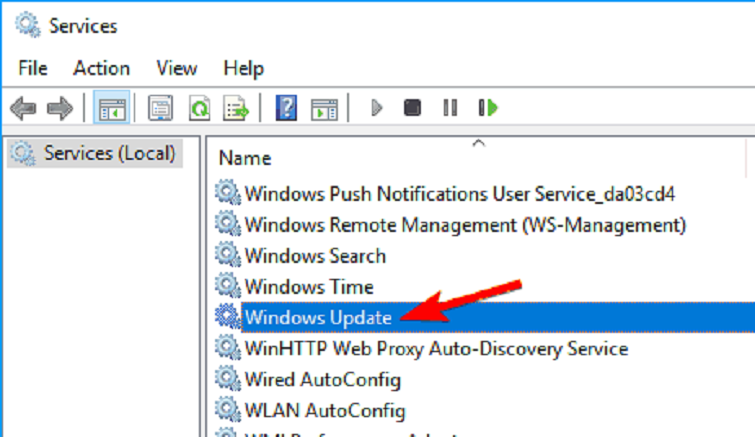The width and height of the screenshot is (755, 437).
Task: Open the Action menu
Action: [x=101, y=68]
